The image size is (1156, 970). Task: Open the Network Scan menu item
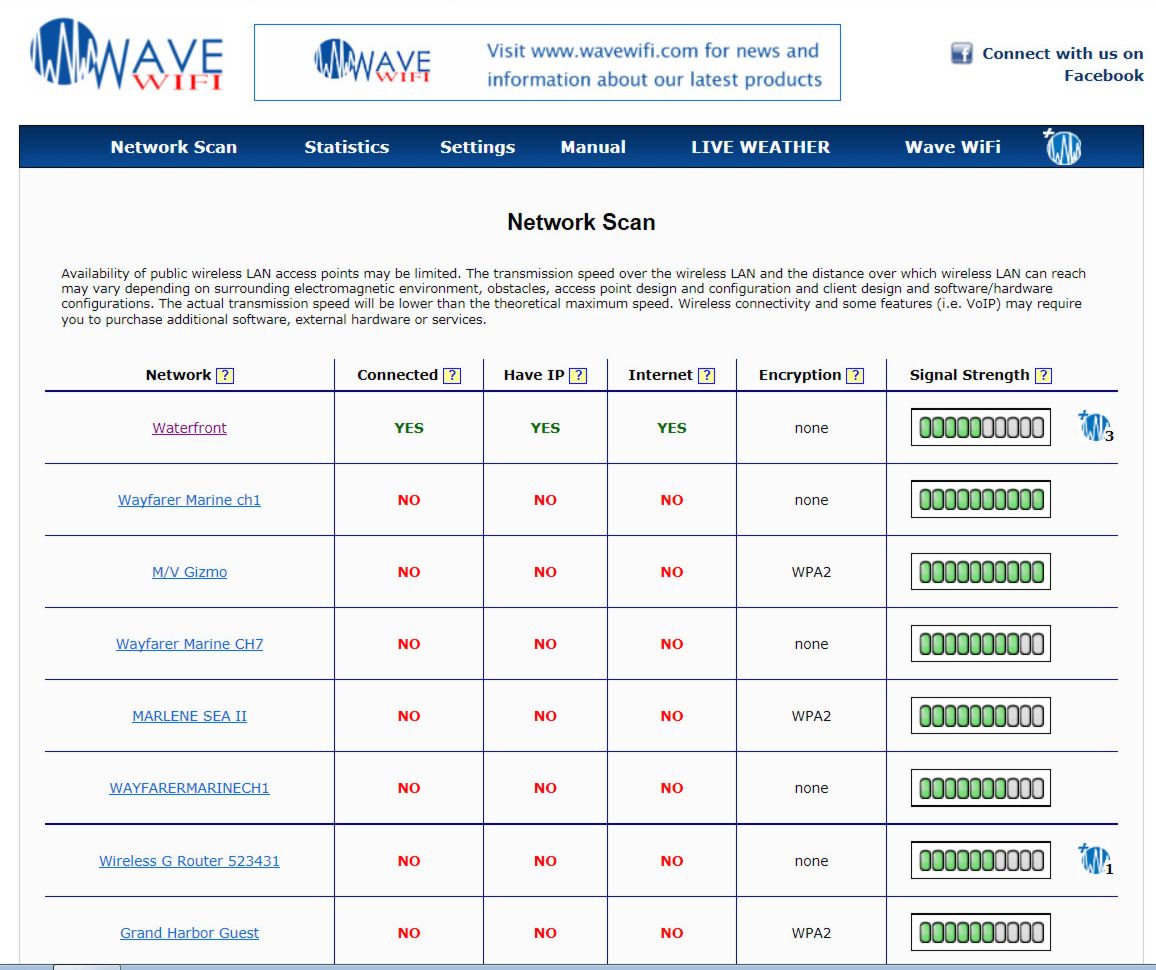(174, 147)
